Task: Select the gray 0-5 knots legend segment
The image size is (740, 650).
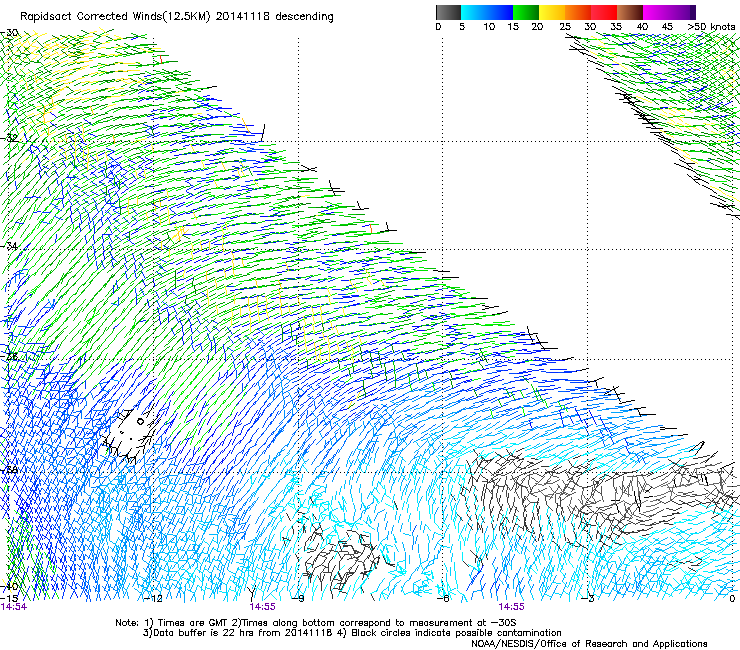Action: 448,12
